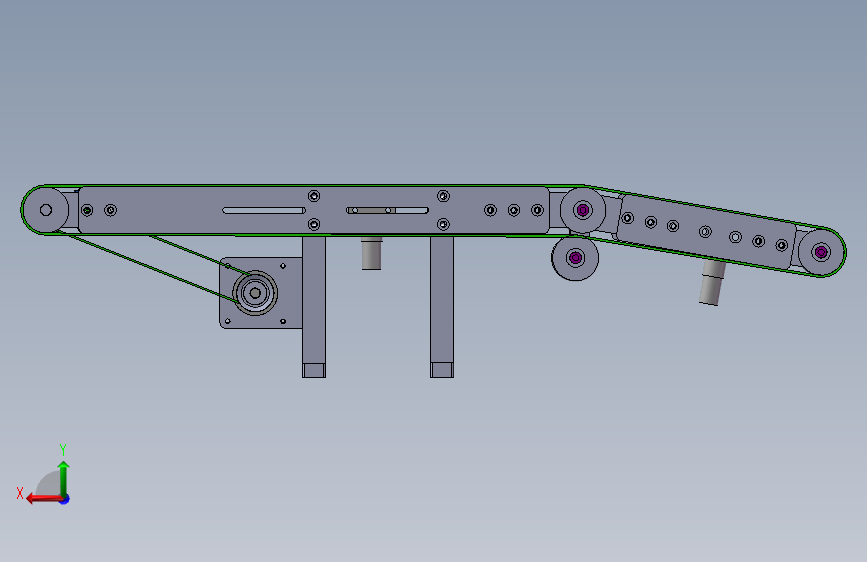Select the left vertical support leg
The width and height of the screenshot is (867, 562).
(314, 307)
